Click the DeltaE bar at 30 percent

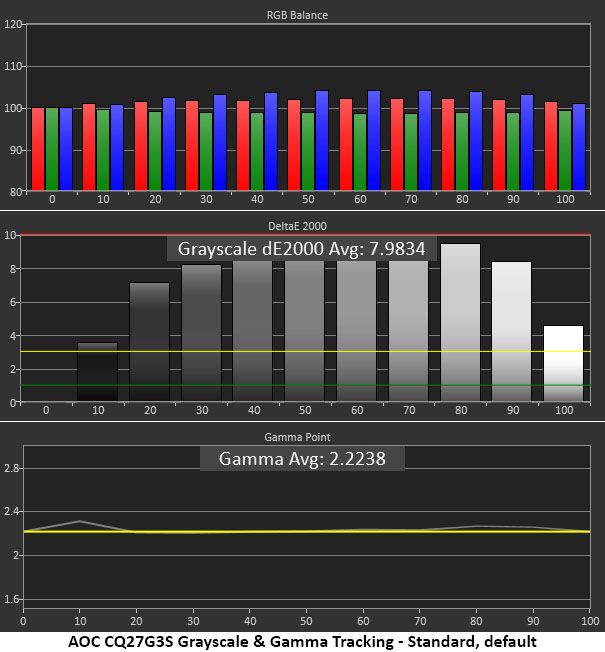pyautogui.click(x=202, y=333)
